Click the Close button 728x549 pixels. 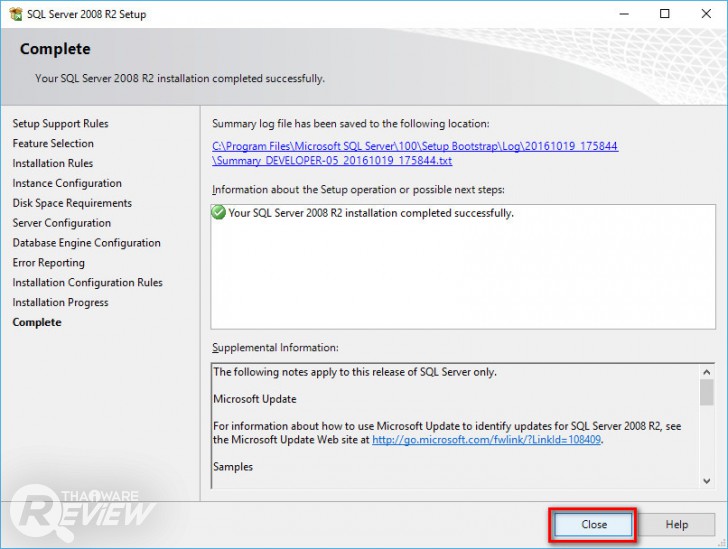click(593, 525)
